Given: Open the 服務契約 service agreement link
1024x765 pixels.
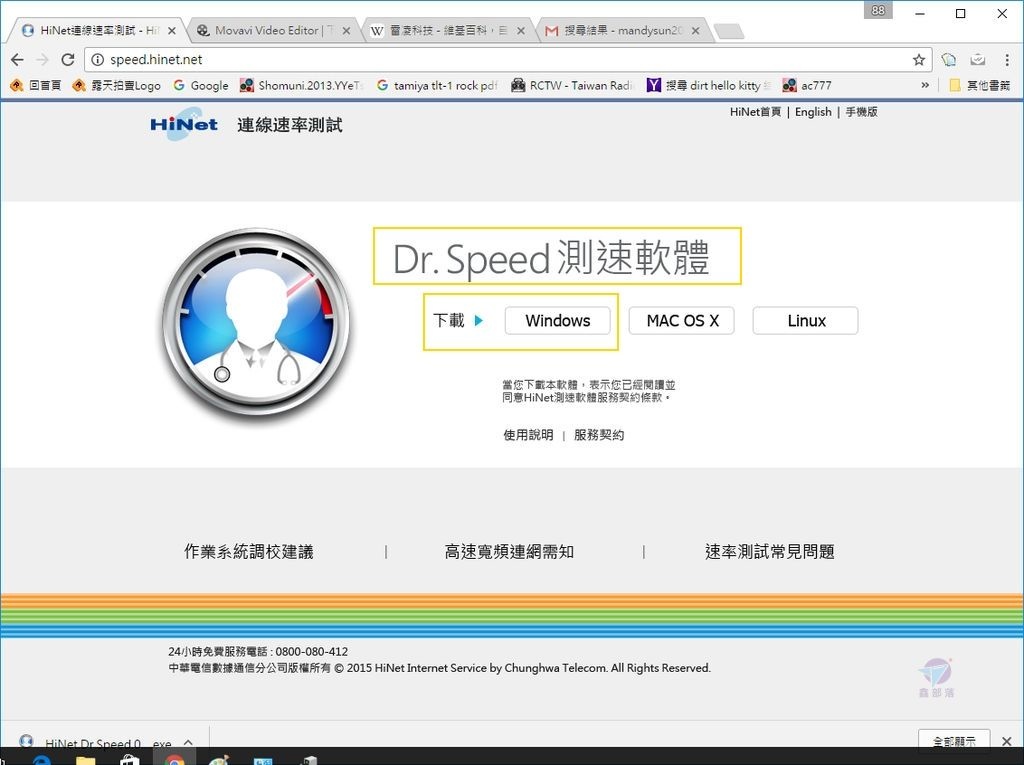Looking at the screenshot, I should click(599, 435).
